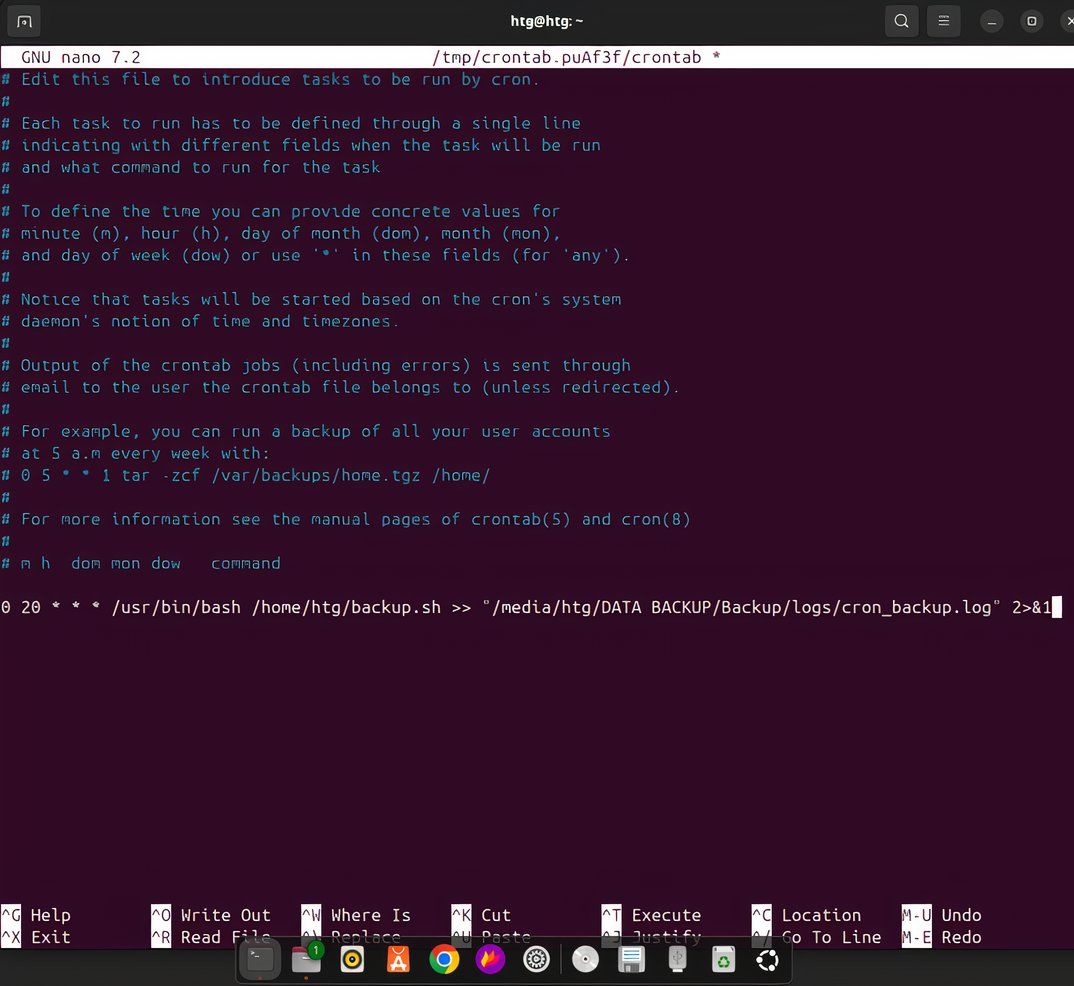Open the Files app showing one notification
Screen dimensions: 1074x986
[306, 958]
